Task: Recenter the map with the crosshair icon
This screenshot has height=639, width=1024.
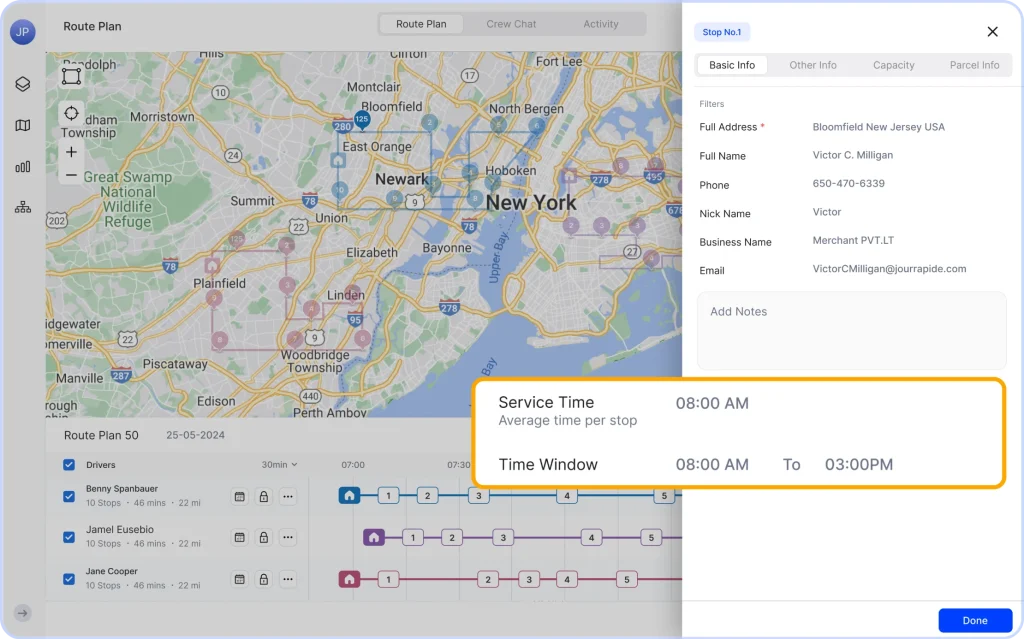Action: pos(71,114)
